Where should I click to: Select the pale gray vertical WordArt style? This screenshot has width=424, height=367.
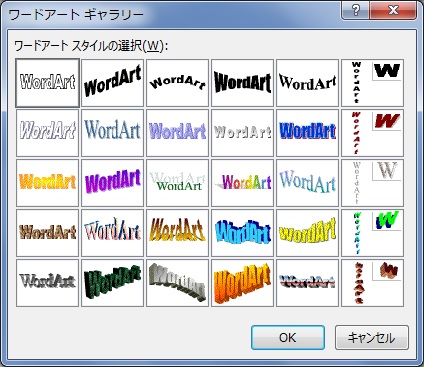tap(372, 183)
